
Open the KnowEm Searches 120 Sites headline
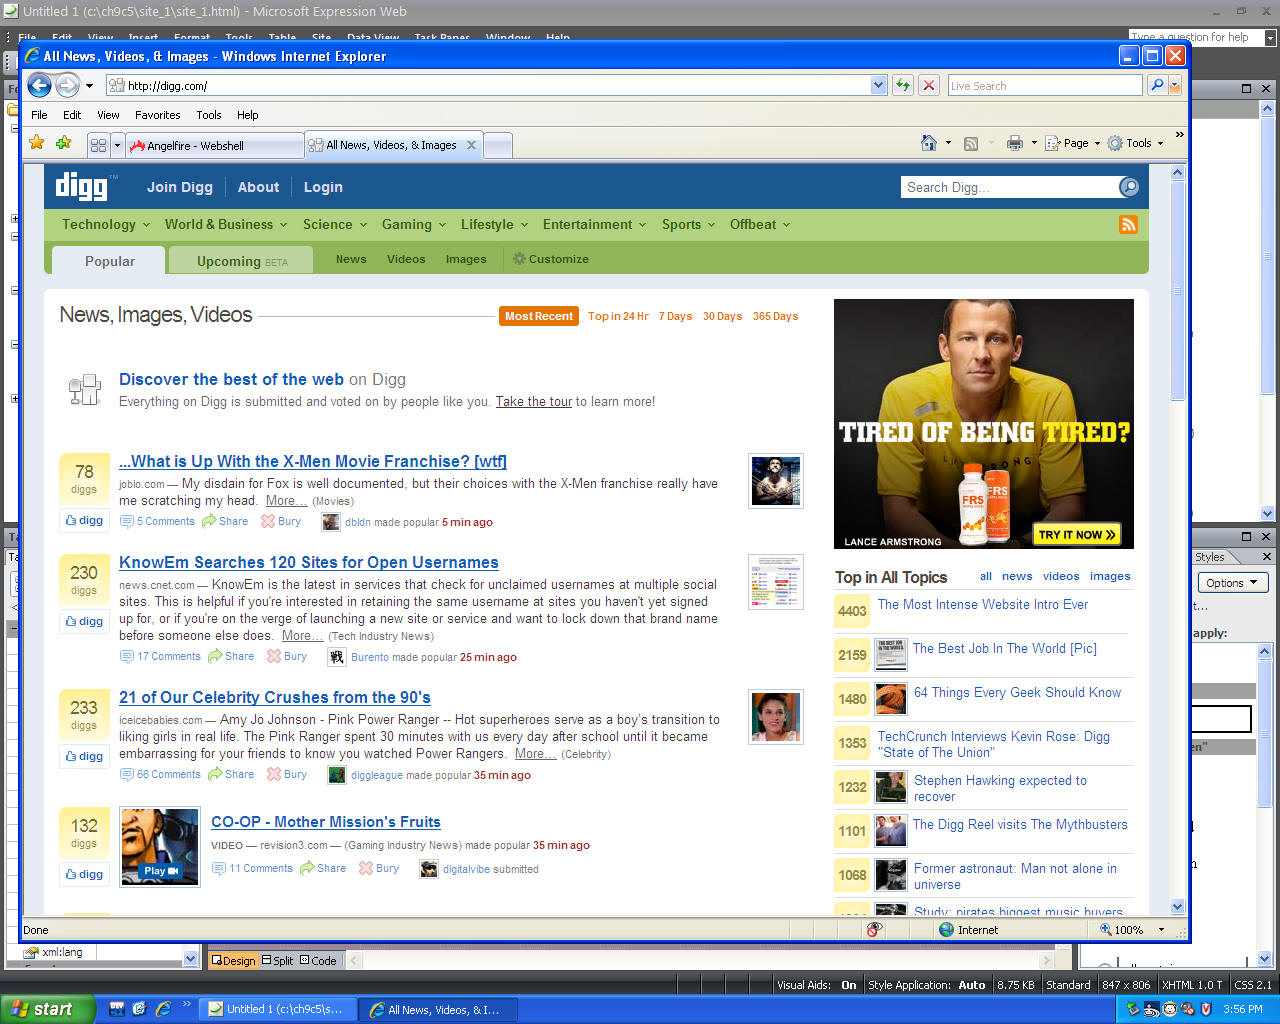click(x=308, y=562)
